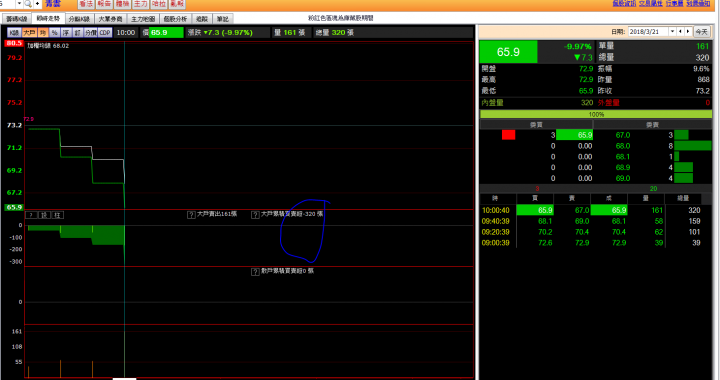720x380 pixels.
Task: Click the 68.1 ask price in order book
Action: click(x=623, y=157)
